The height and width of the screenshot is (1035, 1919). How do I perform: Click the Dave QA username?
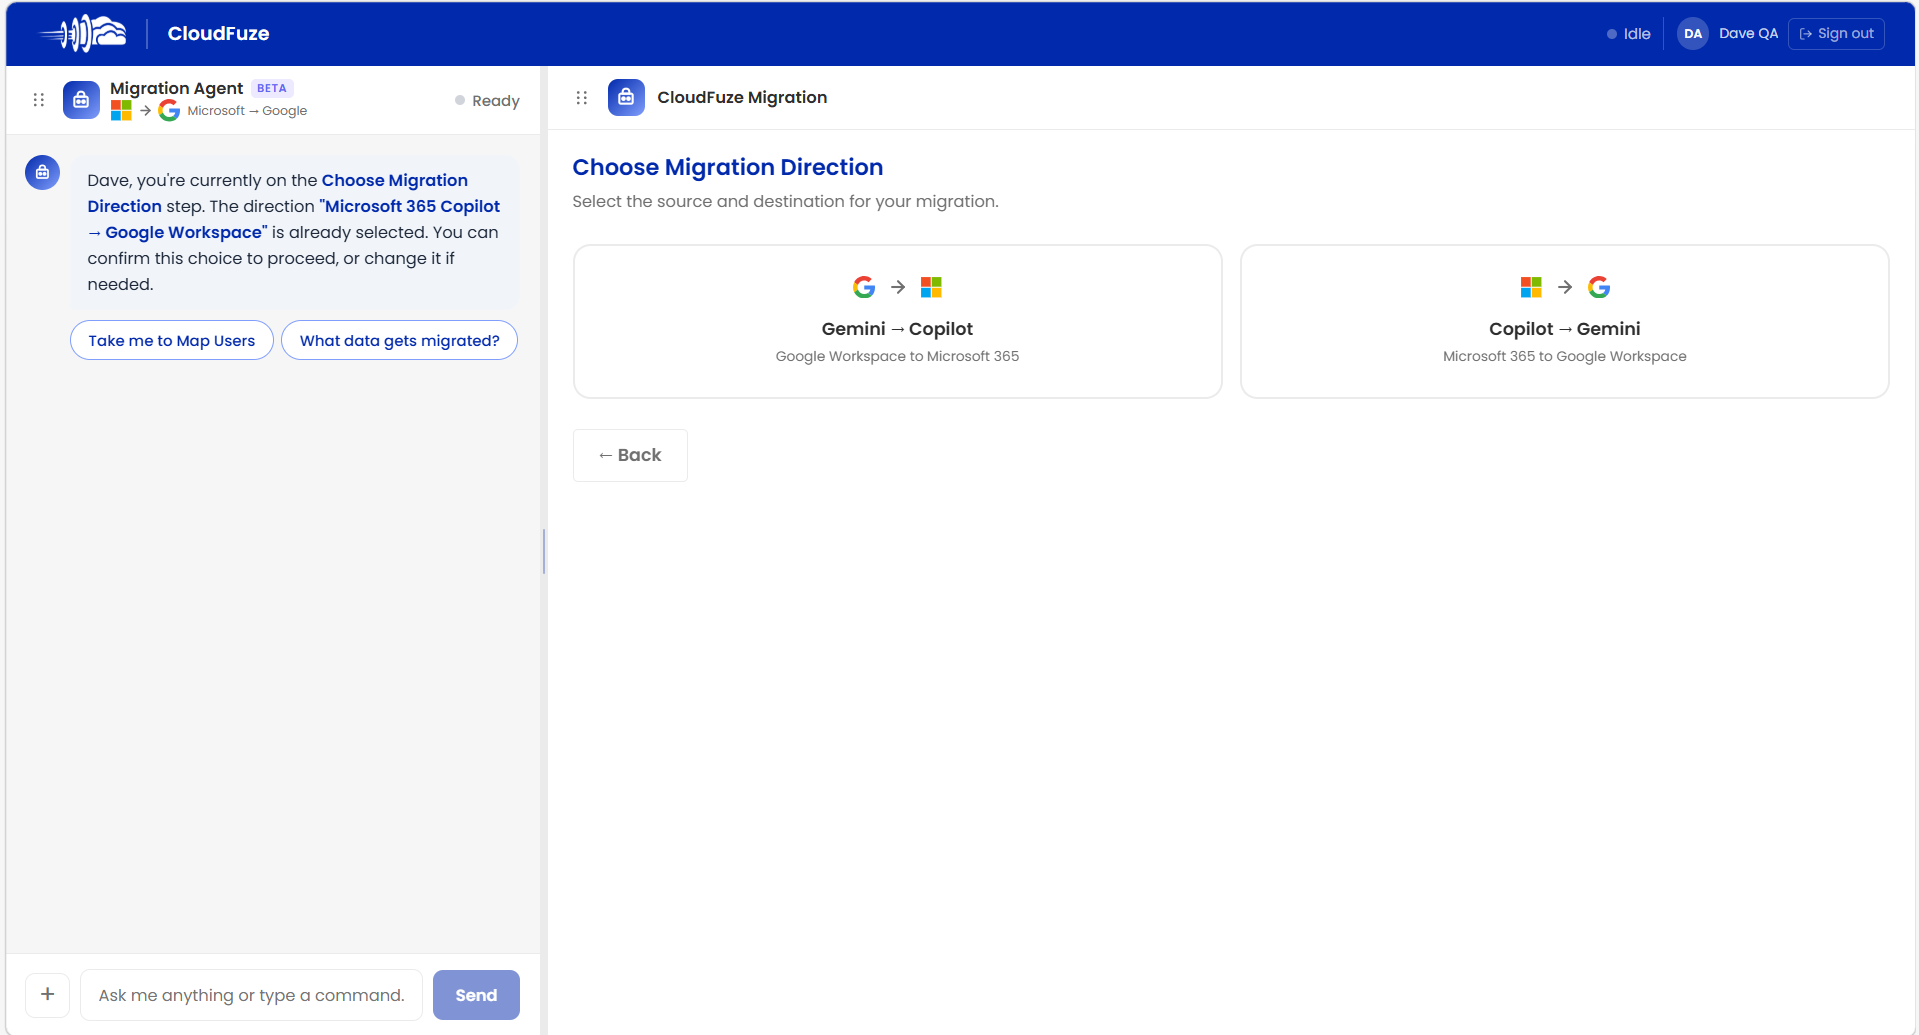pyautogui.click(x=1748, y=33)
